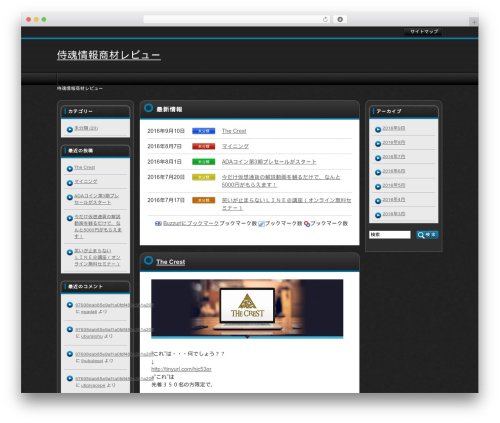This screenshot has width=500, height=423.
Task: Click the arrow bullet beside 未分類 category
Action: (70, 129)
